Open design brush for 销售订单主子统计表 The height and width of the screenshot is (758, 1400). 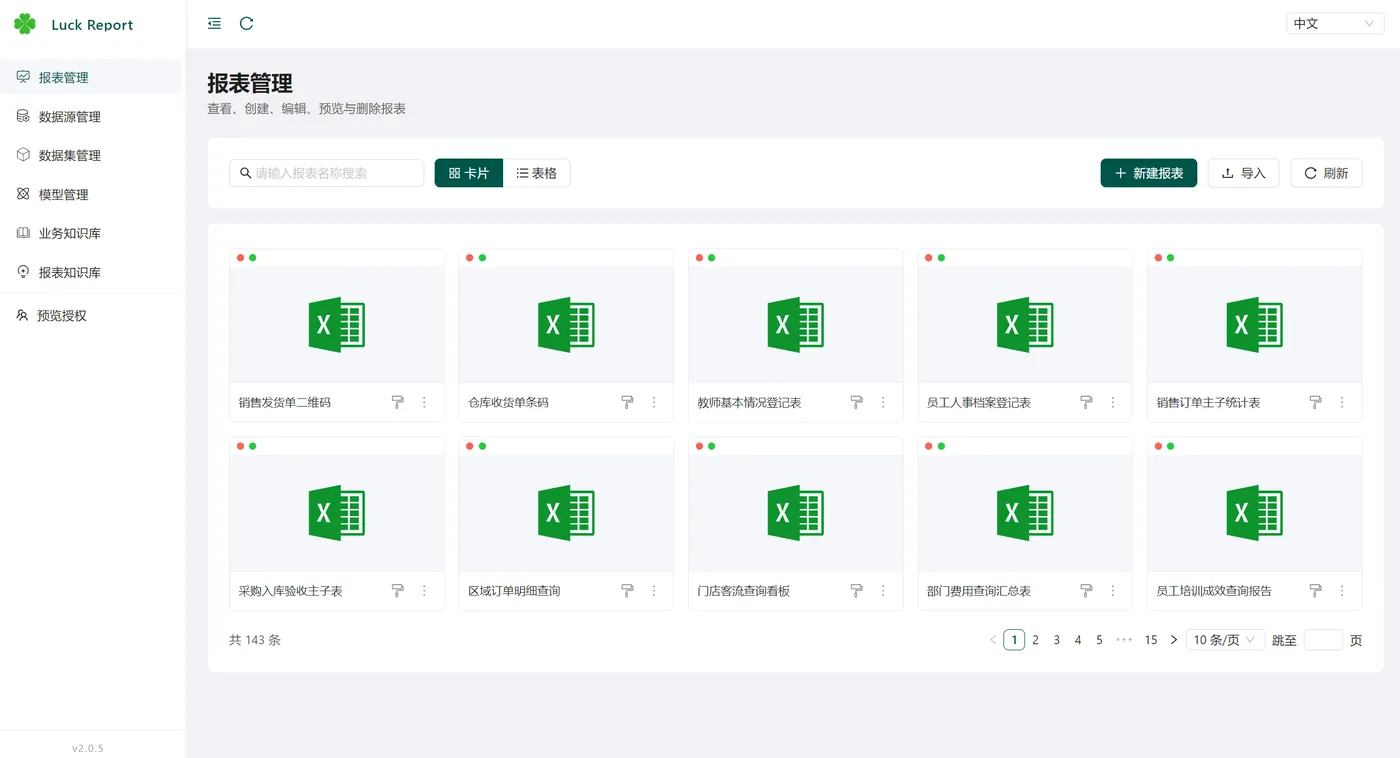(x=1316, y=402)
